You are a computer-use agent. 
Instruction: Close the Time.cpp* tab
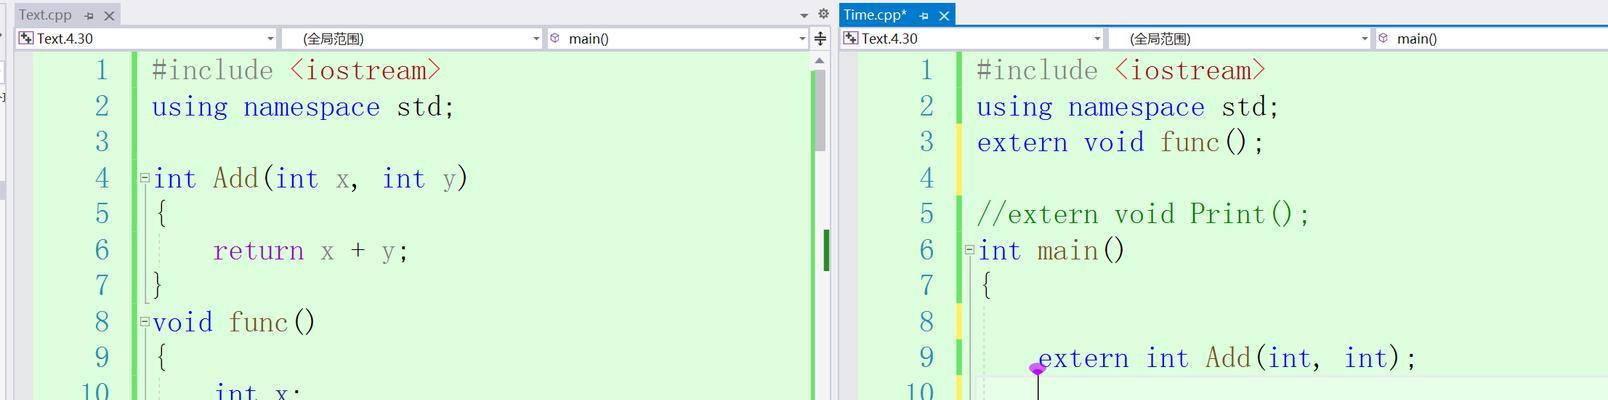(944, 15)
